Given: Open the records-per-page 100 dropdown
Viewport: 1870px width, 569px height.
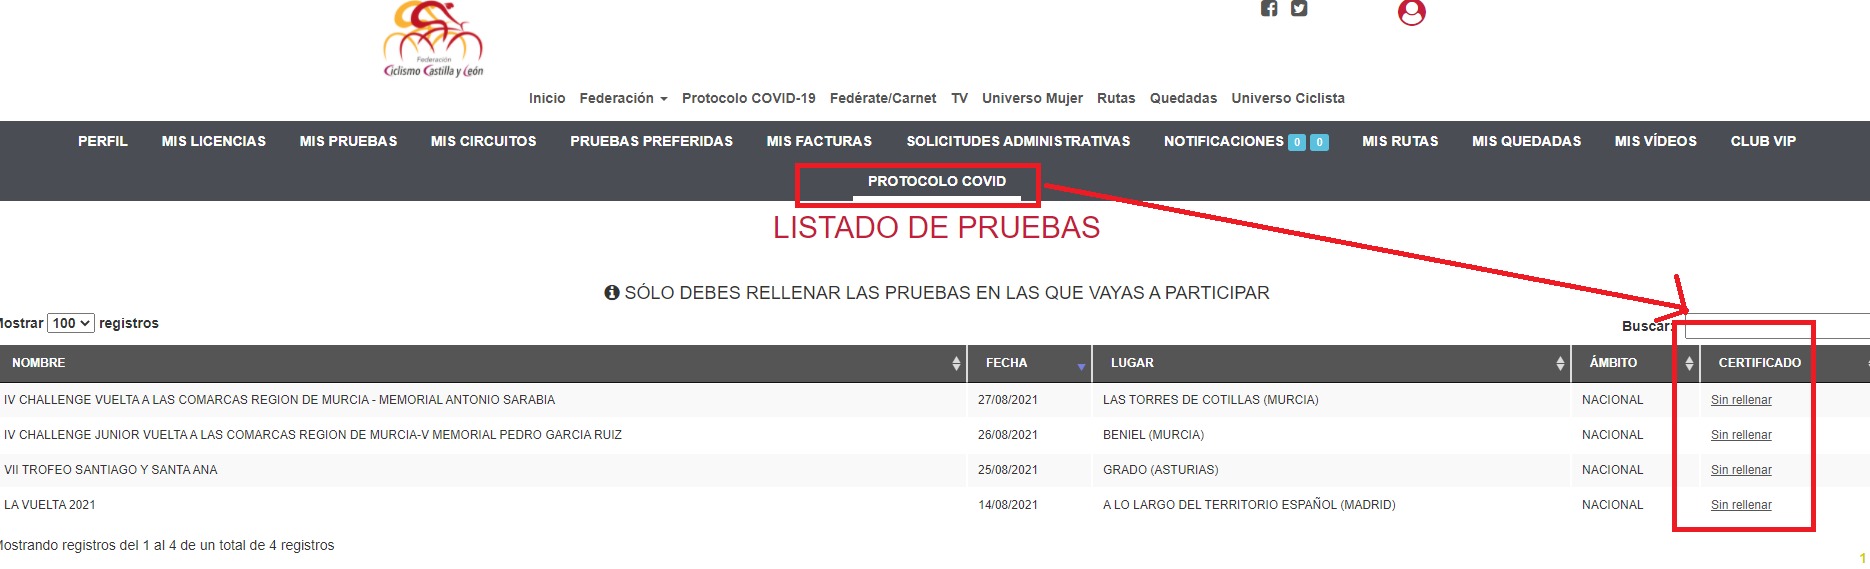Looking at the screenshot, I should click(x=71, y=323).
